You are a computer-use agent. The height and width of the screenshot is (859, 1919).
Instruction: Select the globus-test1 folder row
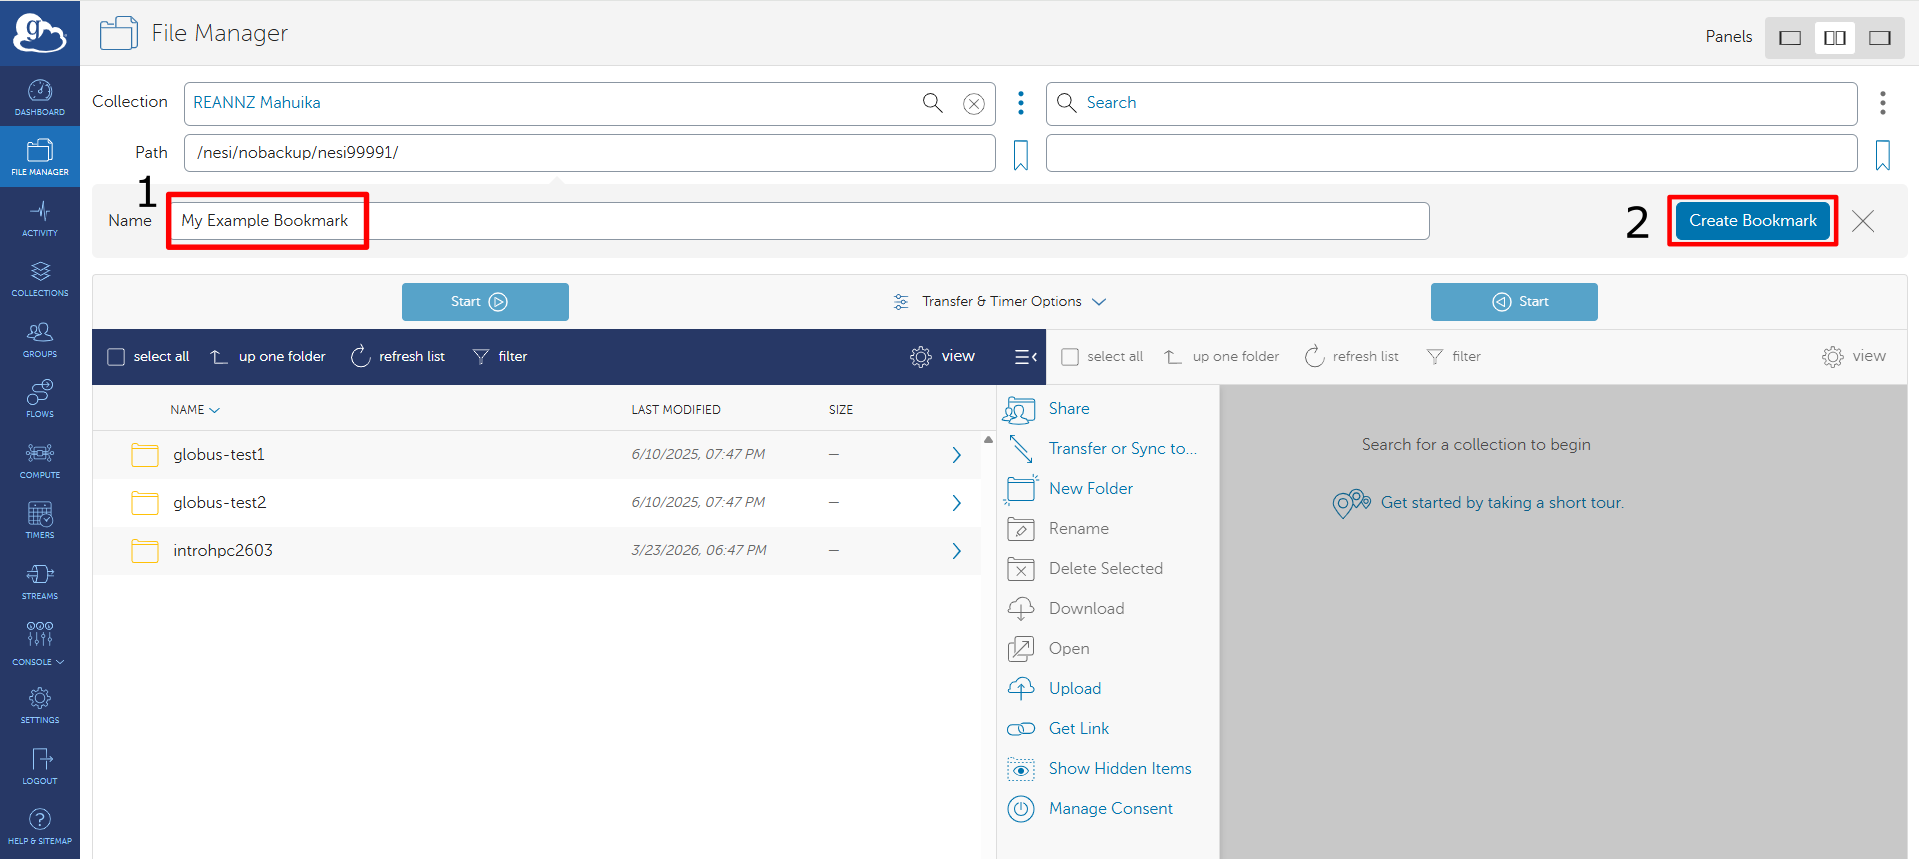537,455
